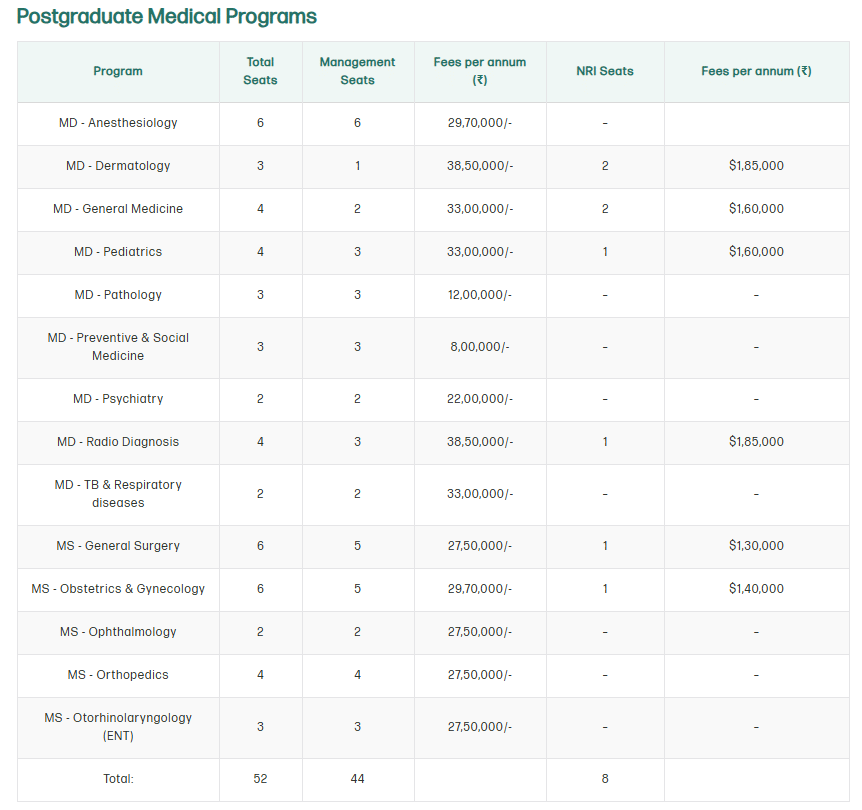Select the MS - Otorhinolaryngology (ENT) cell
This screenshot has width=862, height=810.
pos(118,727)
